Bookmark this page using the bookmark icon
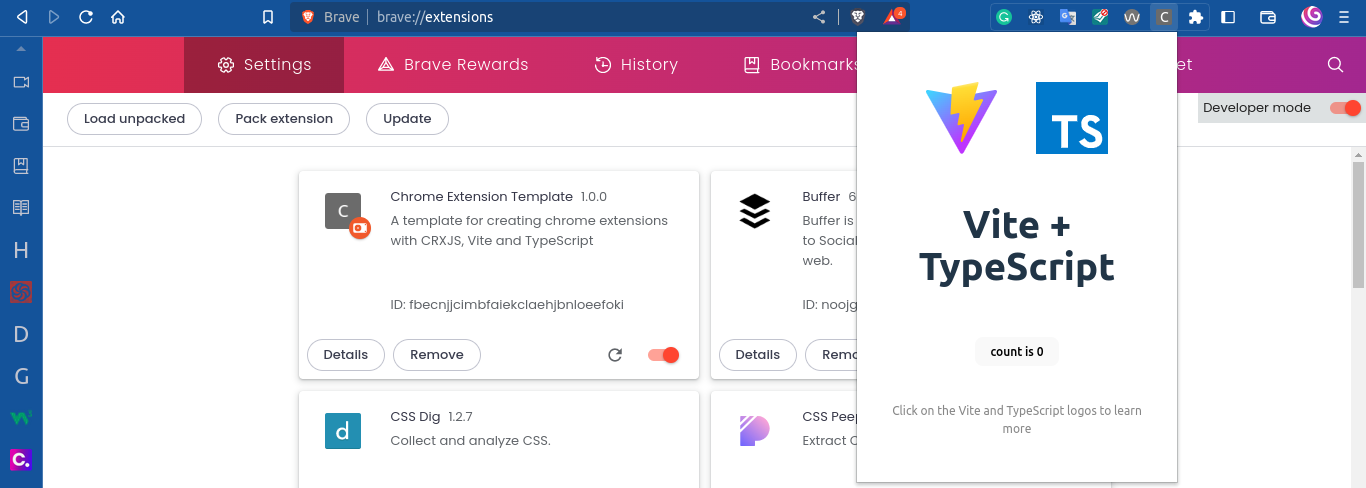1366x488 pixels. (267, 17)
